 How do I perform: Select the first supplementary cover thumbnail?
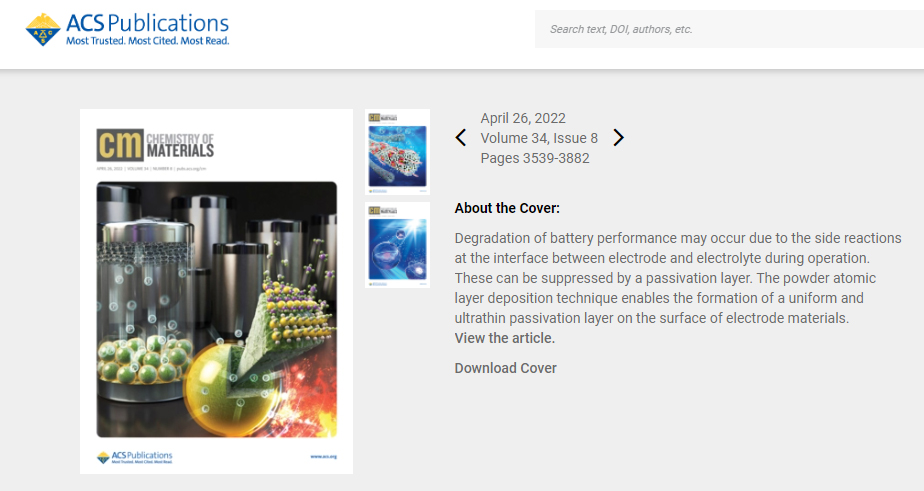coord(397,152)
